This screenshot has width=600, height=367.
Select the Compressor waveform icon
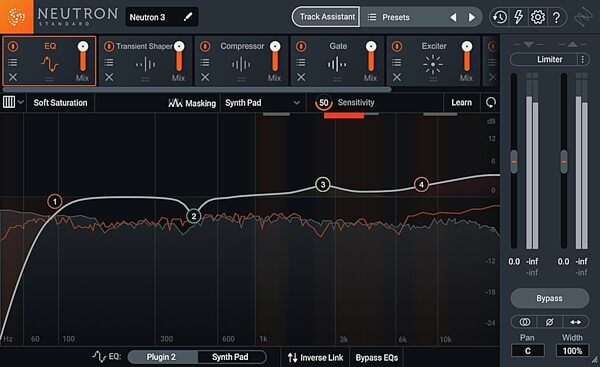[x=241, y=64]
